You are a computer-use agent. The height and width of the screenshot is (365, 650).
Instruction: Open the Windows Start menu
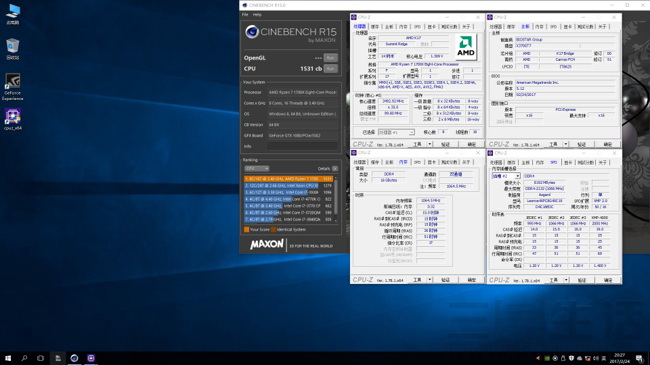click(8, 358)
